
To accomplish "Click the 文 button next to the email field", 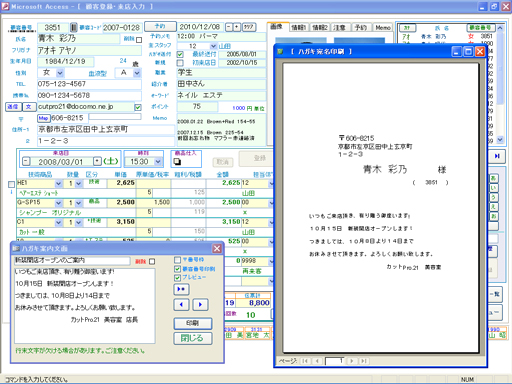I will [29, 107].
